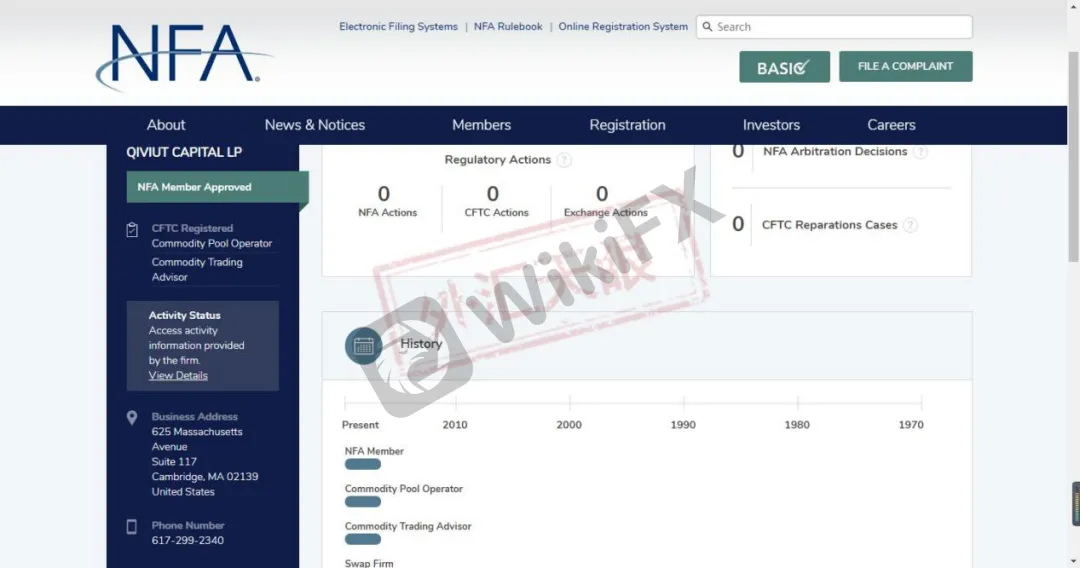Click the Exchange Actions count

pyautogui.click(x=602, y=194)
